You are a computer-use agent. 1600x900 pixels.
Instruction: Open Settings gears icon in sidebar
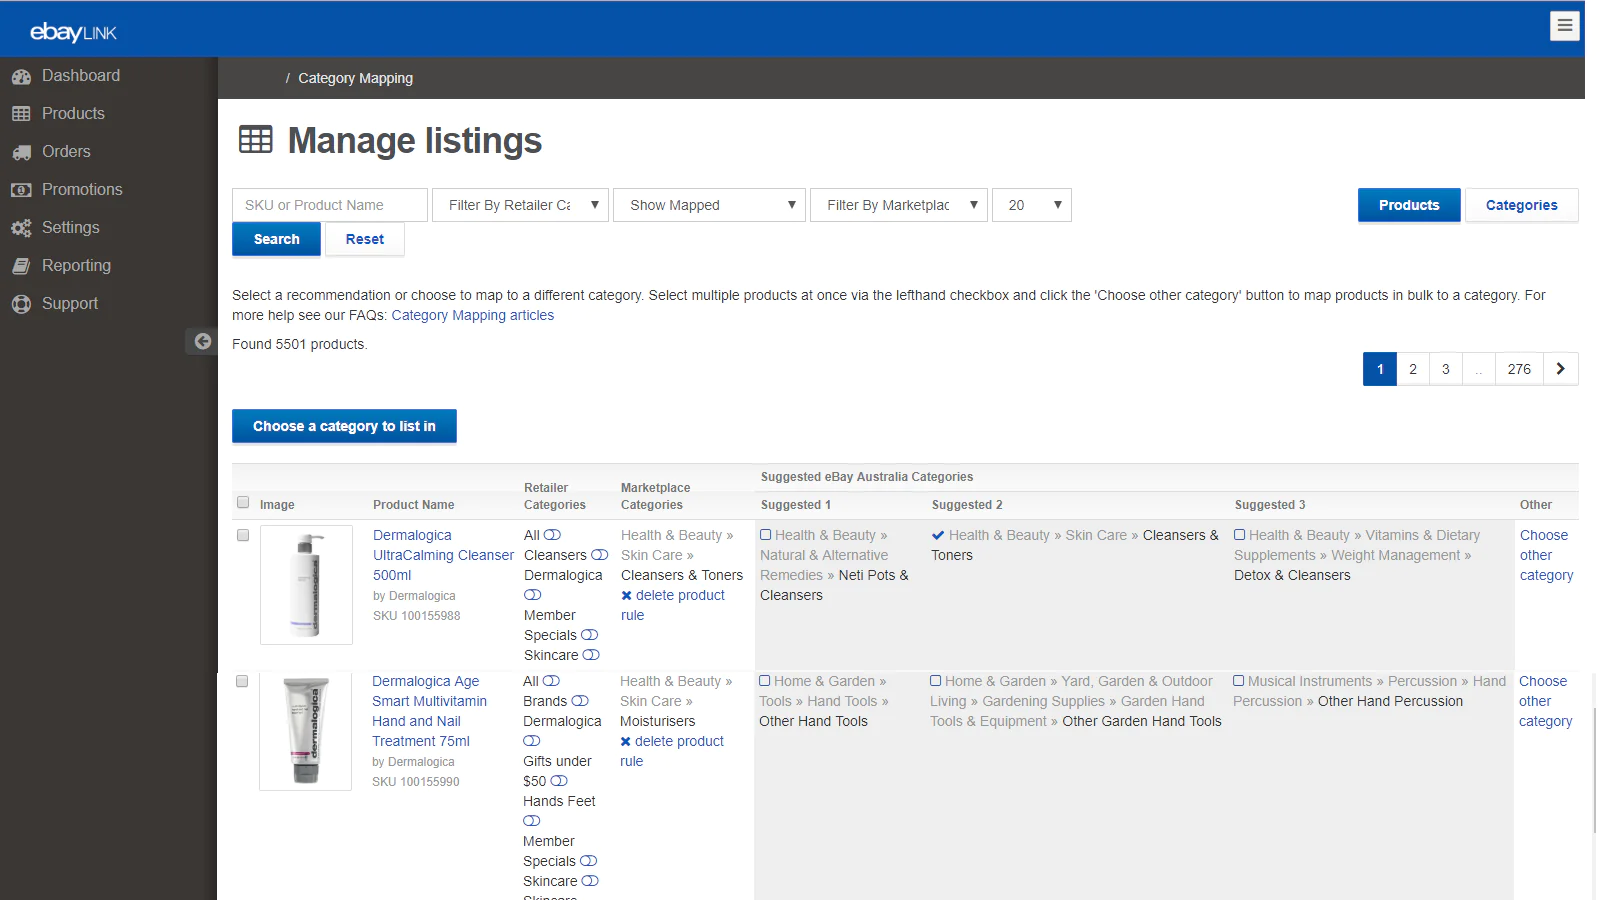(x=21, y=228)
